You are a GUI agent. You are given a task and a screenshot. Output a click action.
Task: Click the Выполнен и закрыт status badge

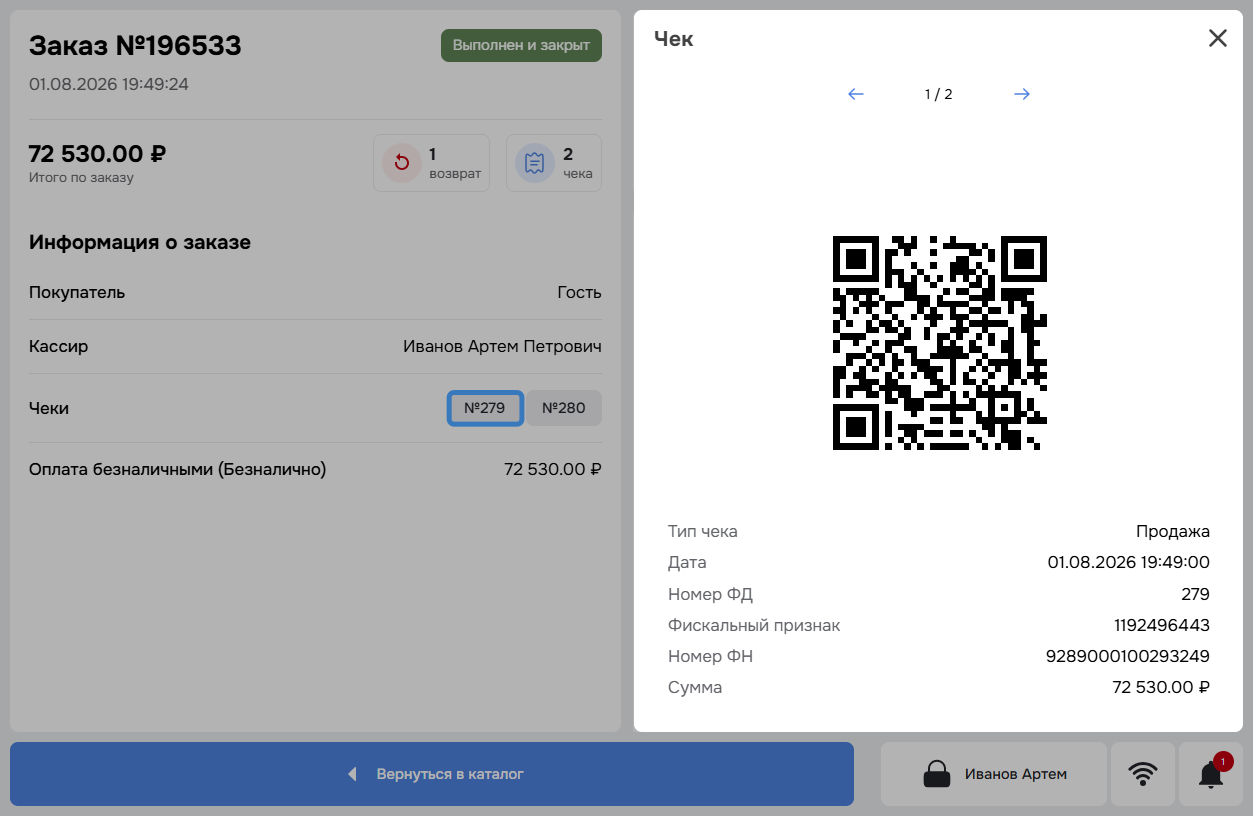pyautogui.click(x=521, y=46)
